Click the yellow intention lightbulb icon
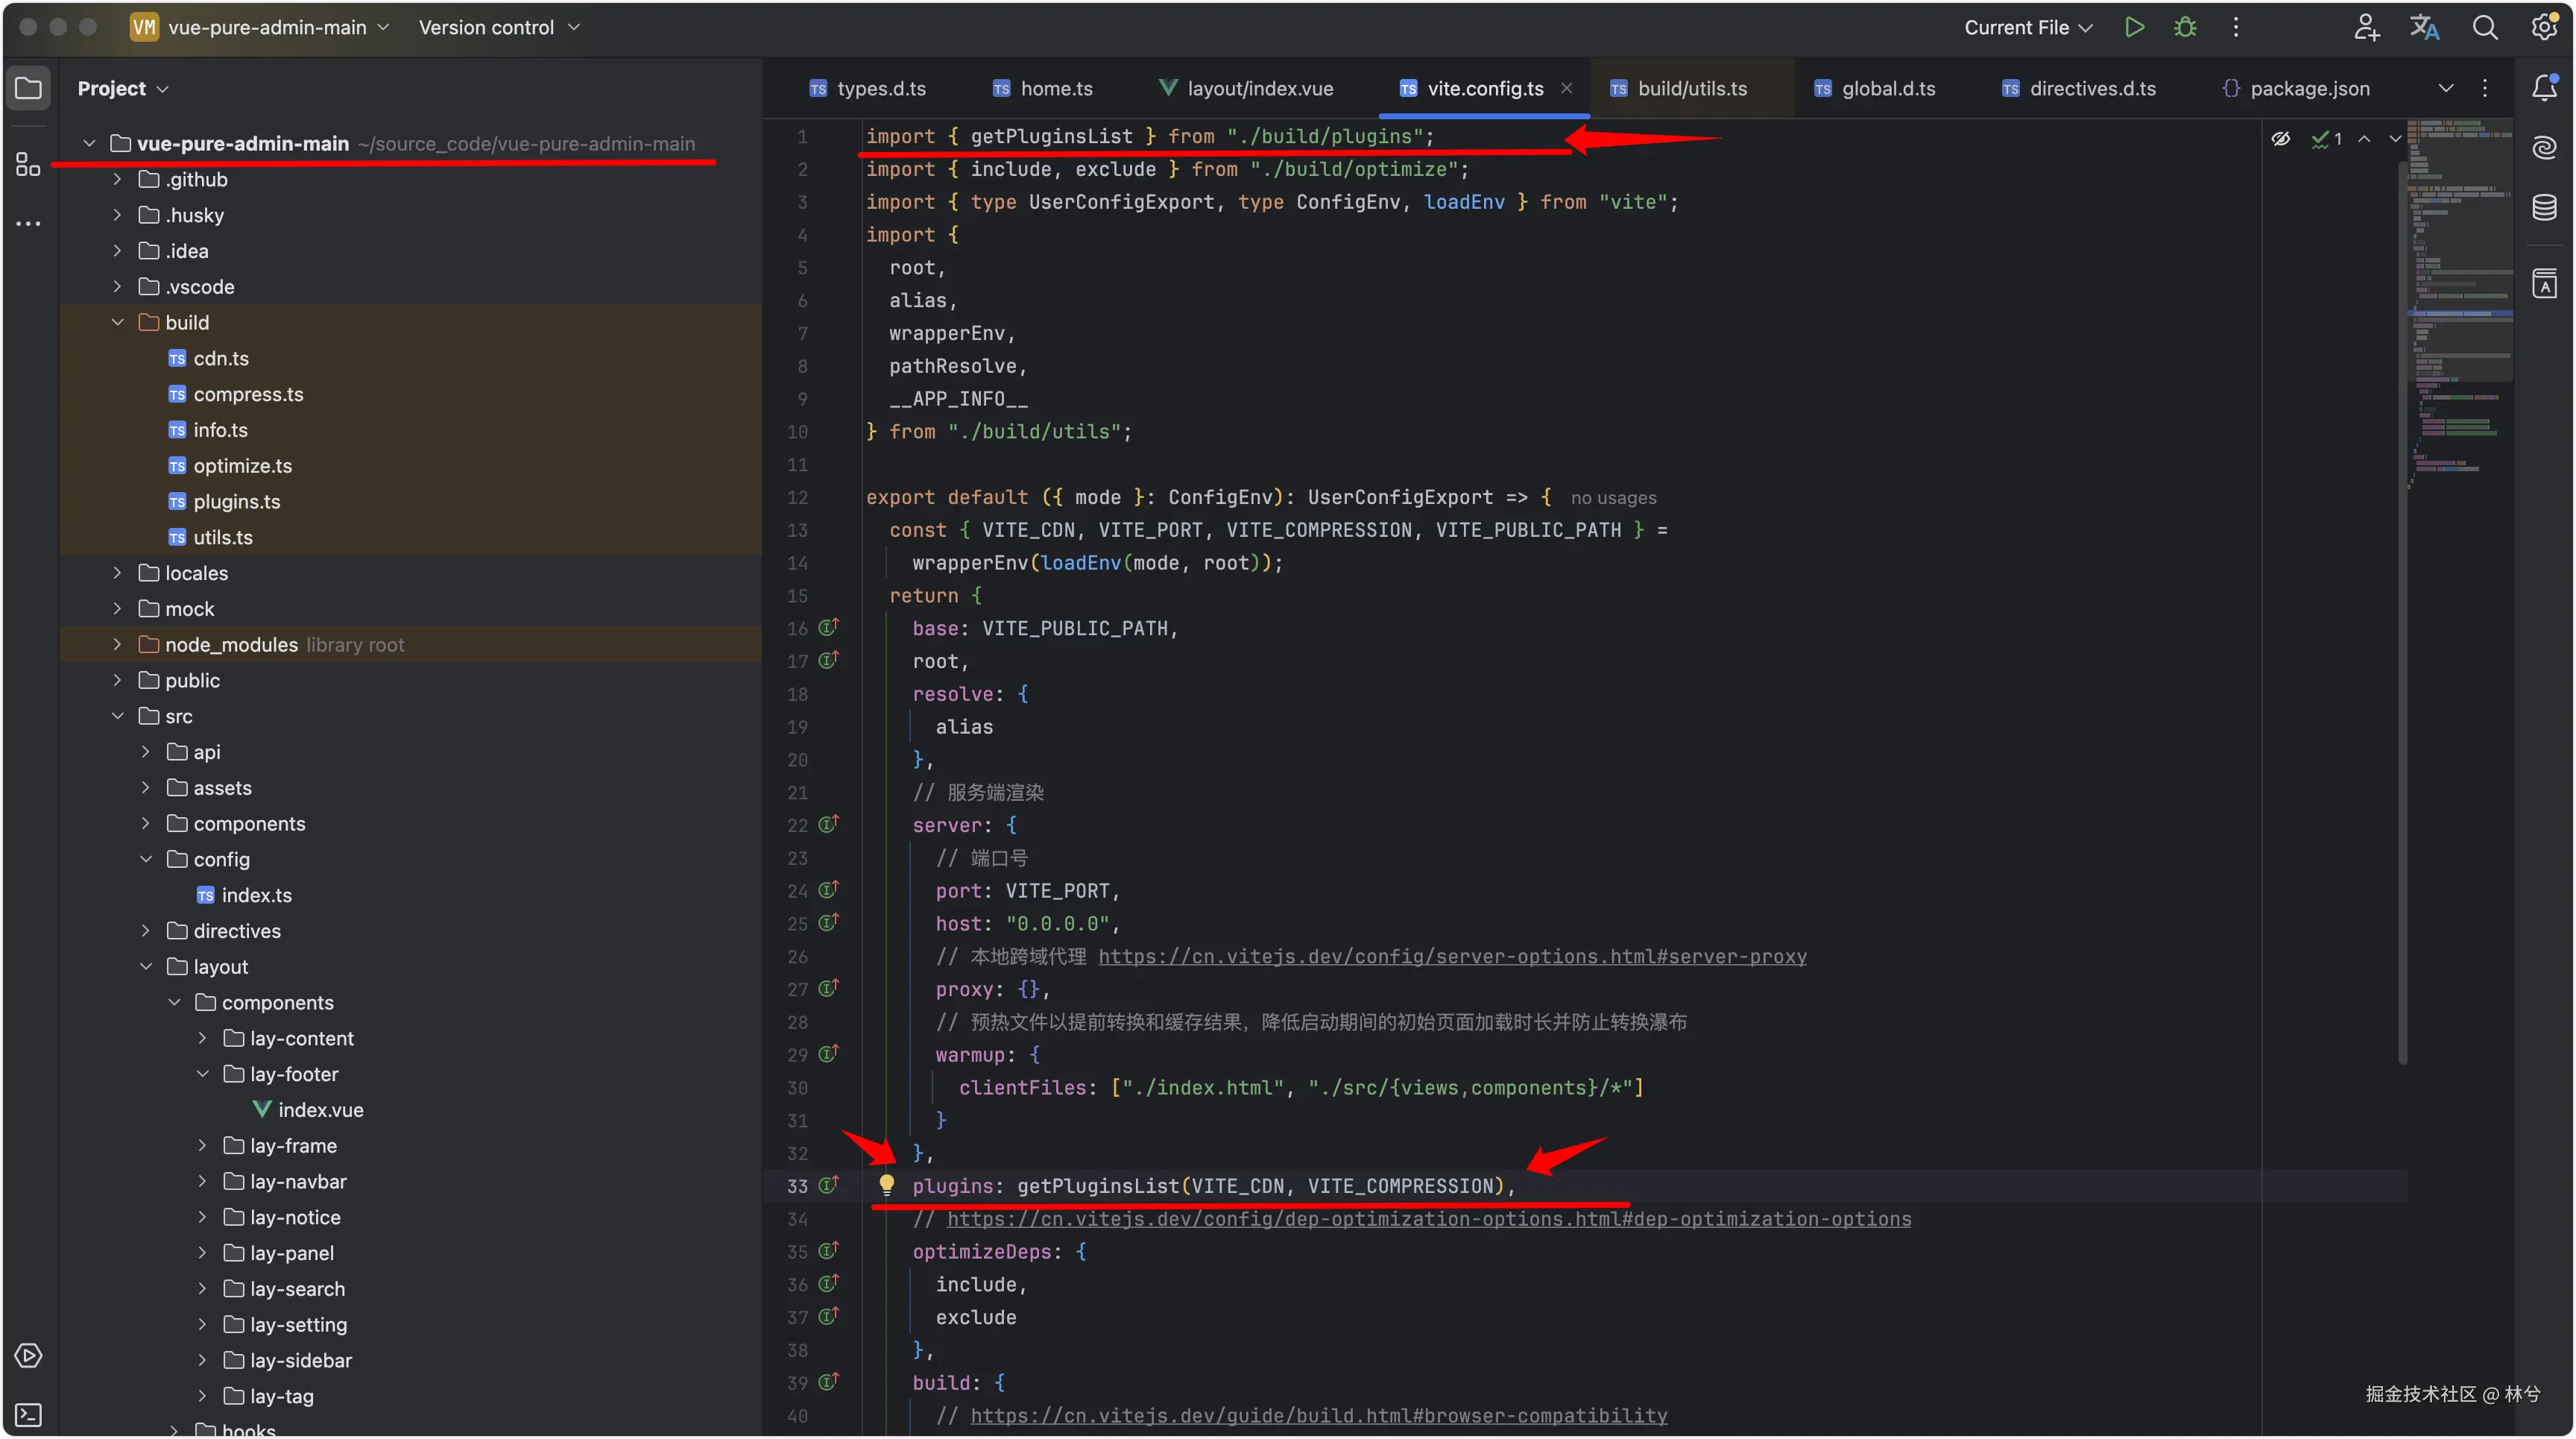This screenshot has width=2576, height=1439. 886,1185
